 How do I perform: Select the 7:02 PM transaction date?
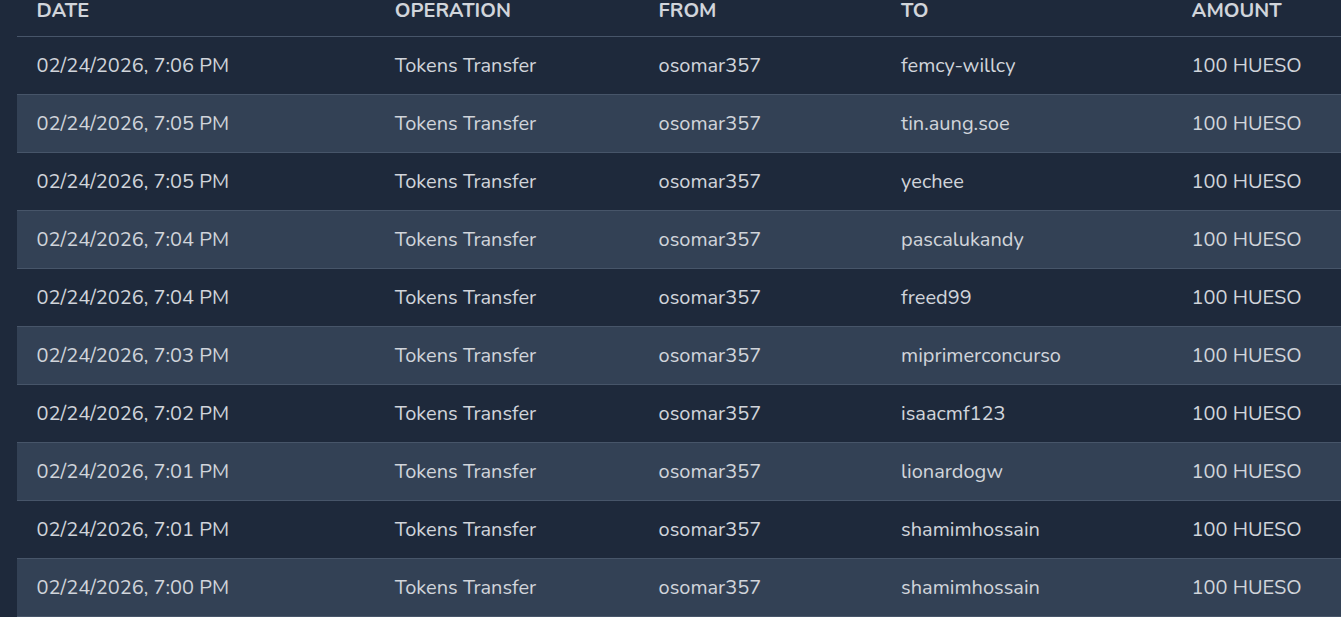(133, 414)
